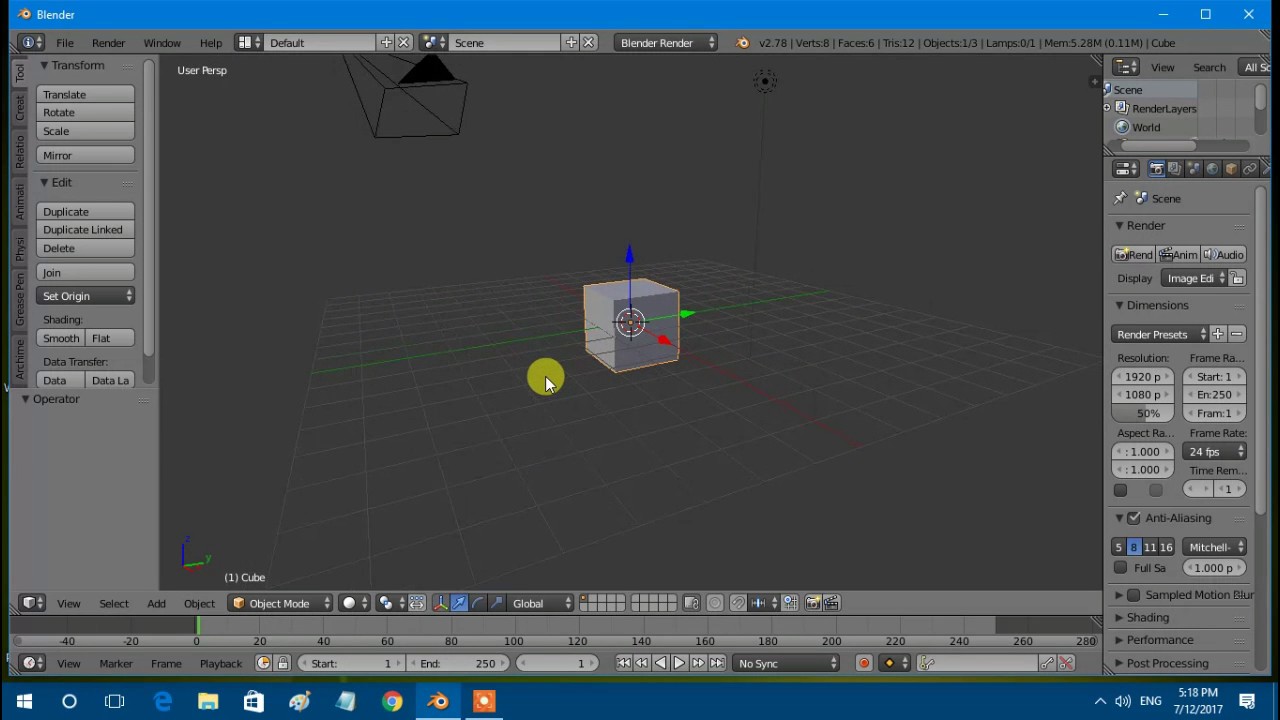Open the Object properties tab icon
Image resolution: width=1280 pixels, height=720 pixels.
1231,169
